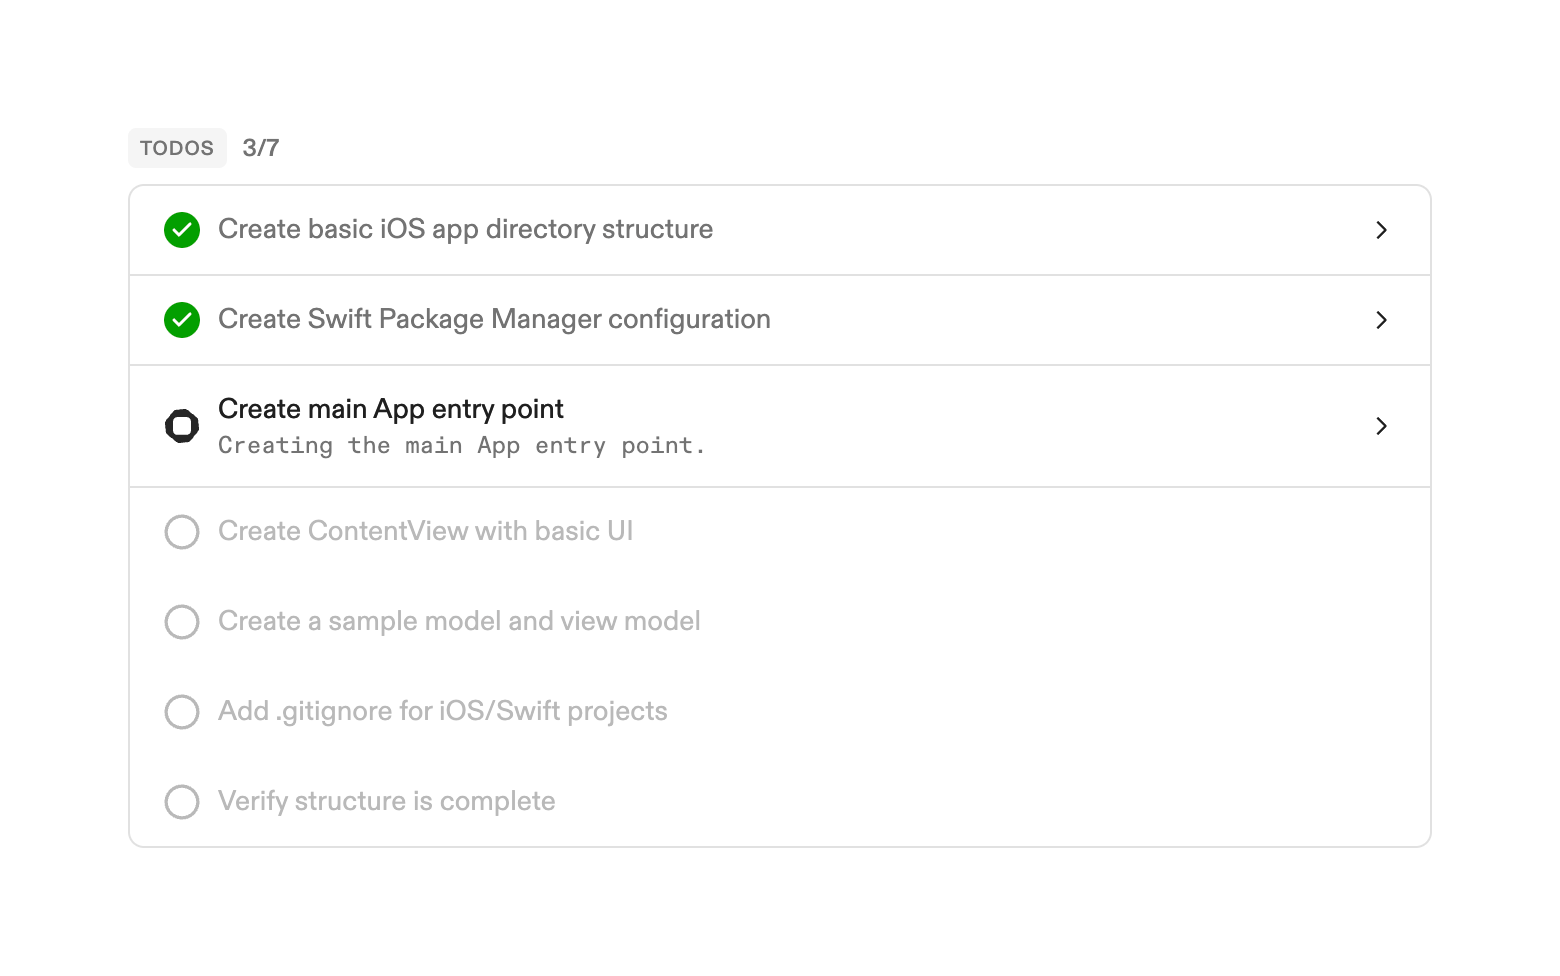Click green checkmark on Swift Package Manager todo

[182, 320]
